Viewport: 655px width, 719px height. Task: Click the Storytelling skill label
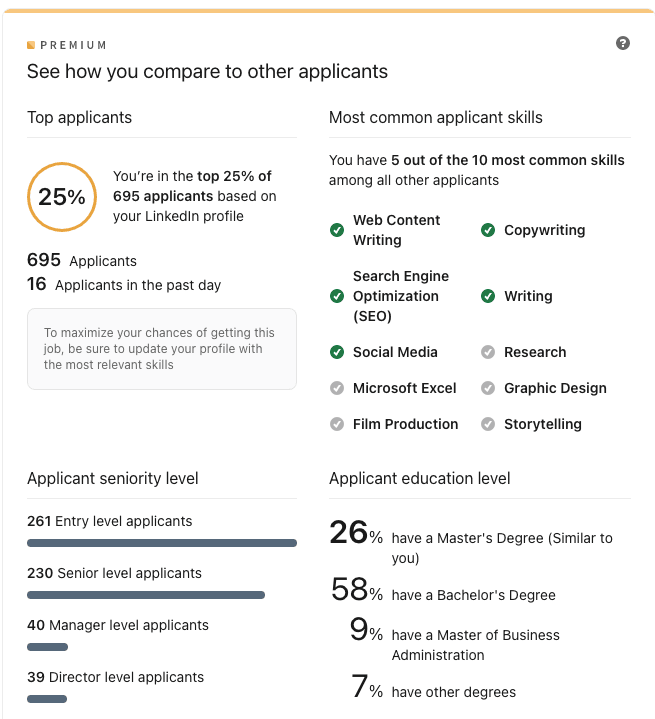coord(542,424)
